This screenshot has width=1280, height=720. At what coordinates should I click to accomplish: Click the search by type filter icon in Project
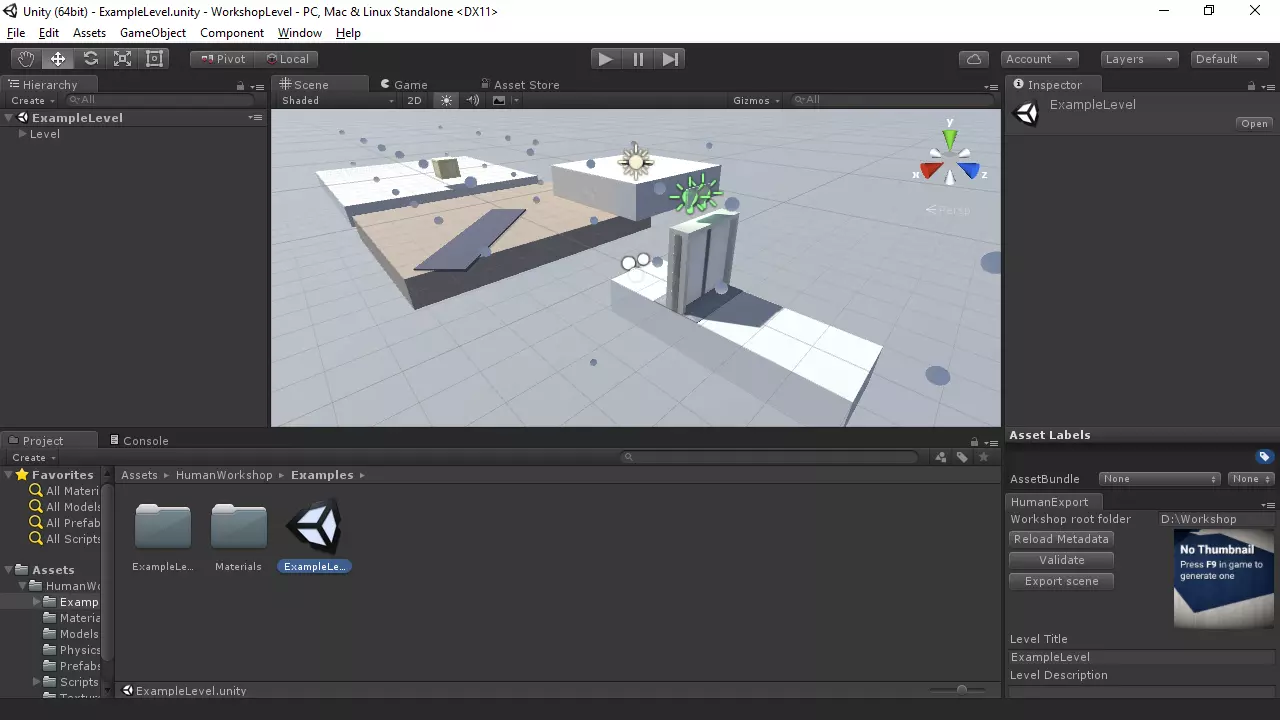[x=941, y=457]
